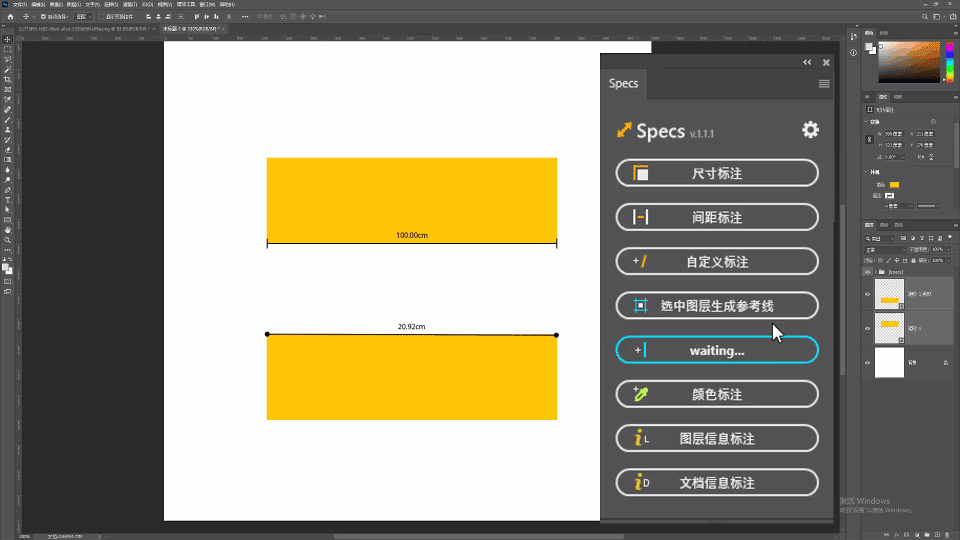Select the Eraser tool
The height and width of the screenshot is (540, 960).
7,150
